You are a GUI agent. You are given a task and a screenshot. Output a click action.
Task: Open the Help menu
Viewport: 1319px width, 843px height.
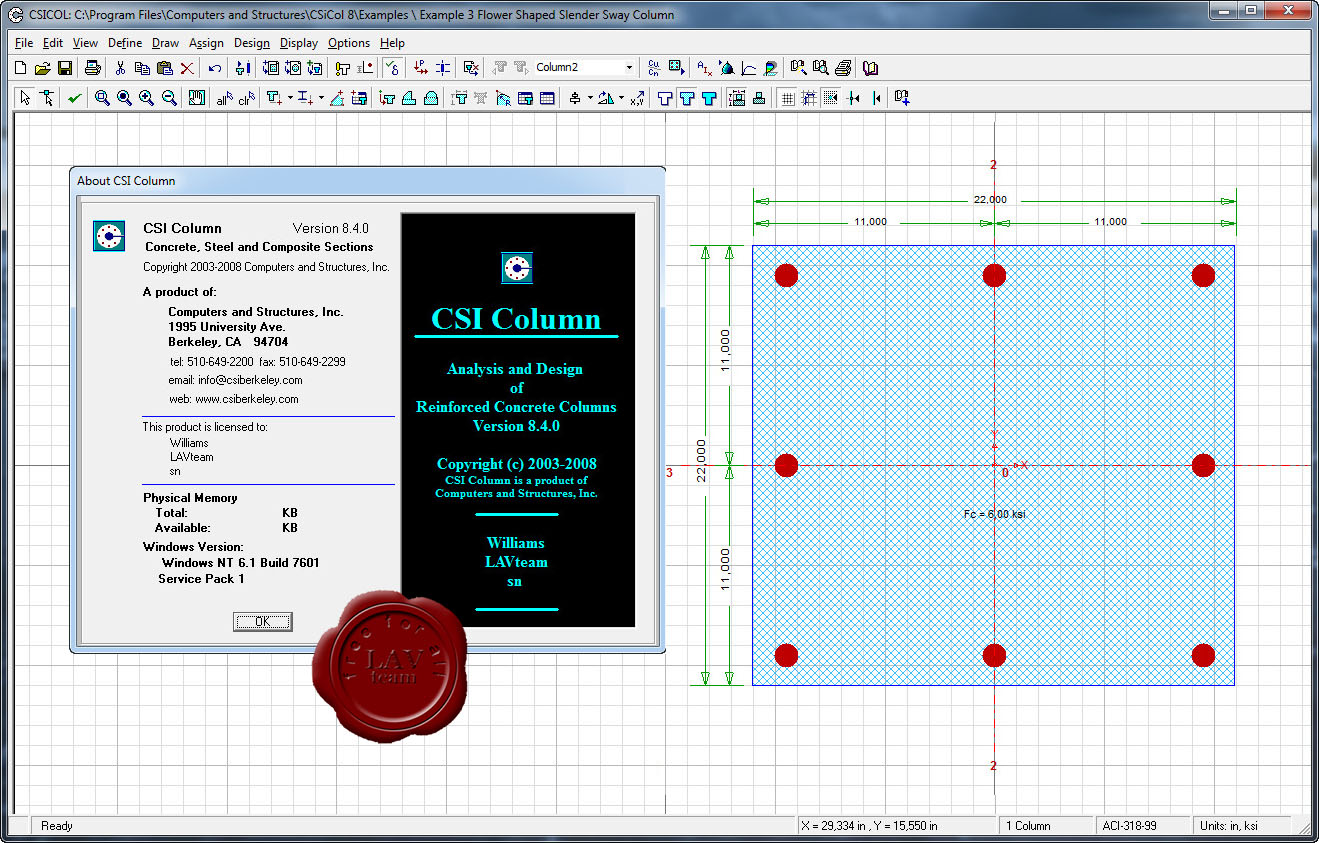click(x=392, y=43)
